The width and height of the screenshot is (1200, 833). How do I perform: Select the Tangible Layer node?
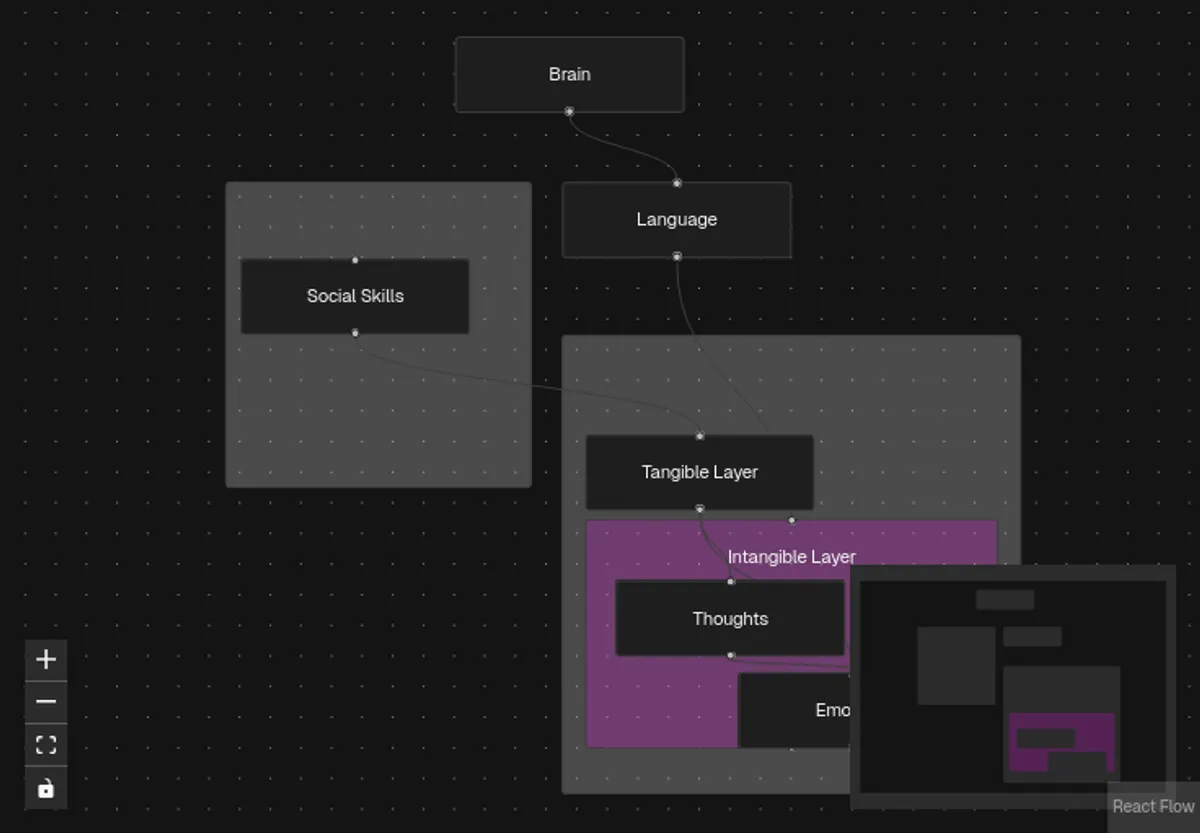[x=699, y=472]
